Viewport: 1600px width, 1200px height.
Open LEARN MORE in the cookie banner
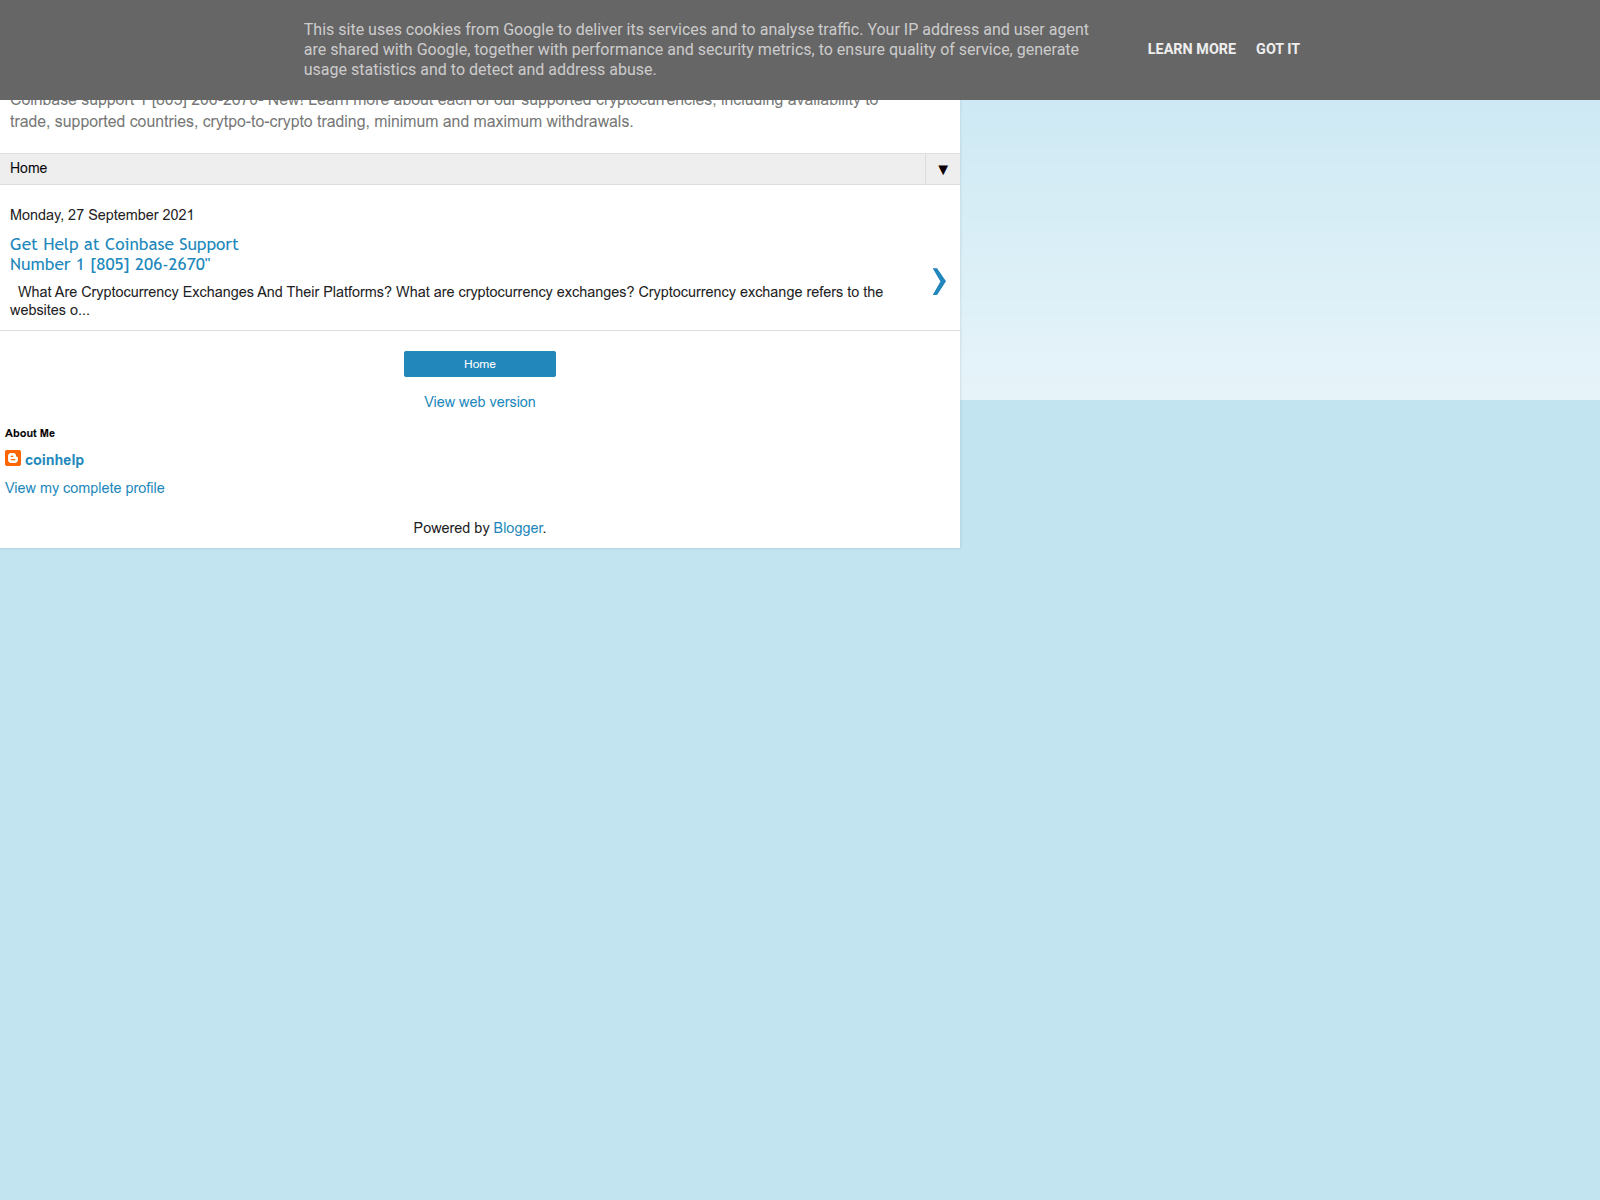click(x=1191, y=49)
